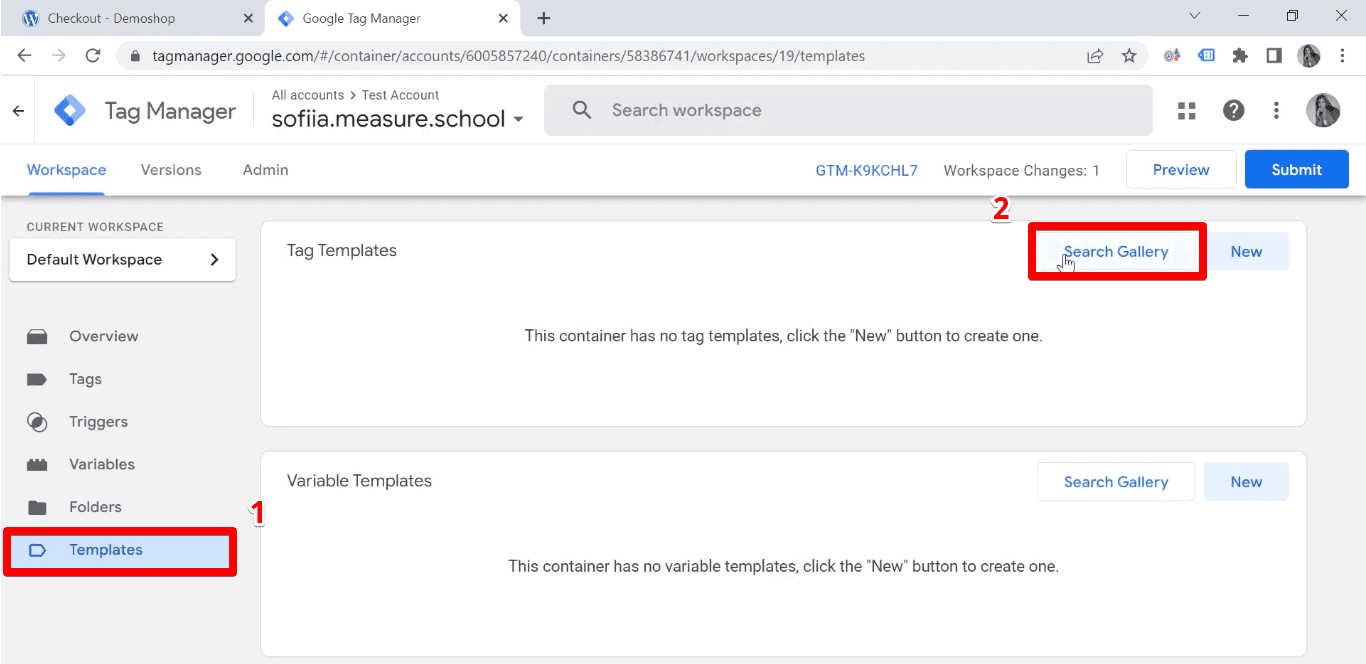1366x664 pixels.
Task: Switch to the Versions tab
Action: point(170,169)
